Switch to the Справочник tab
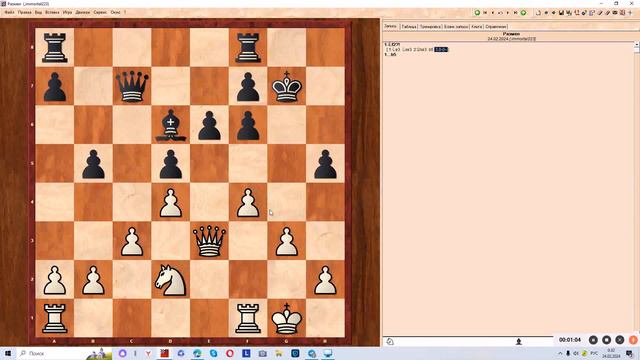640x360 pixels. 496,27
